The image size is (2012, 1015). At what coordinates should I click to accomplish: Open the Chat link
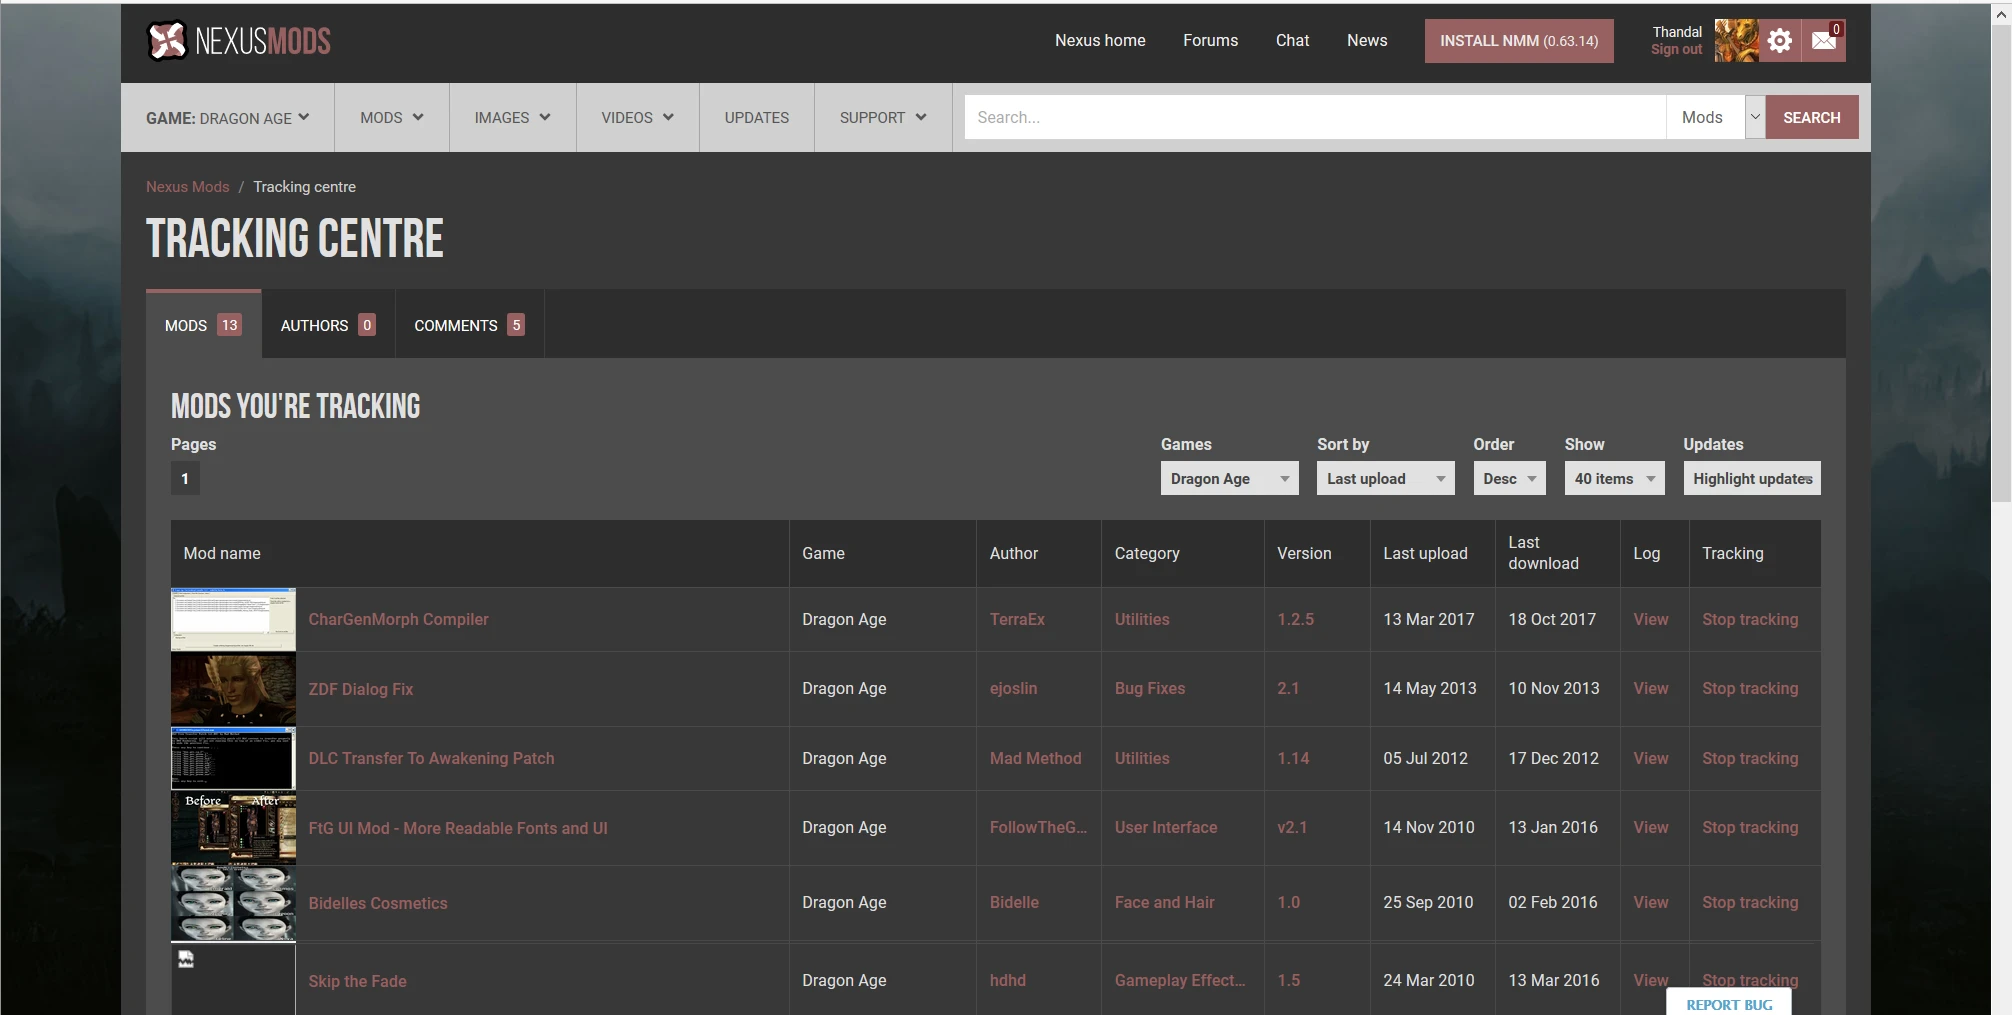(x=1292, y=41)
